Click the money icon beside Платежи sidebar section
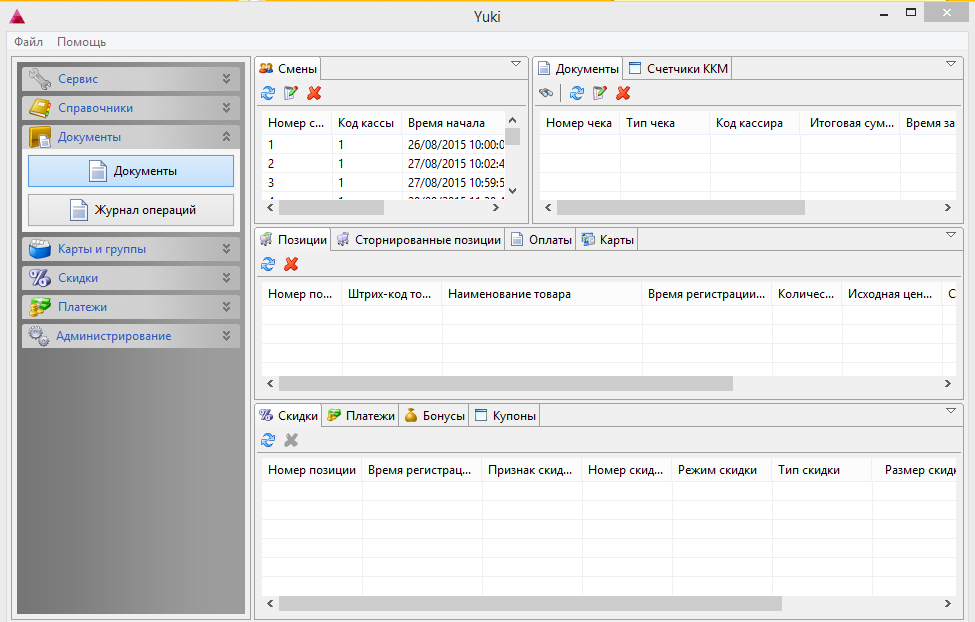The height and width of the screenshot is (622, 975). 40,307
